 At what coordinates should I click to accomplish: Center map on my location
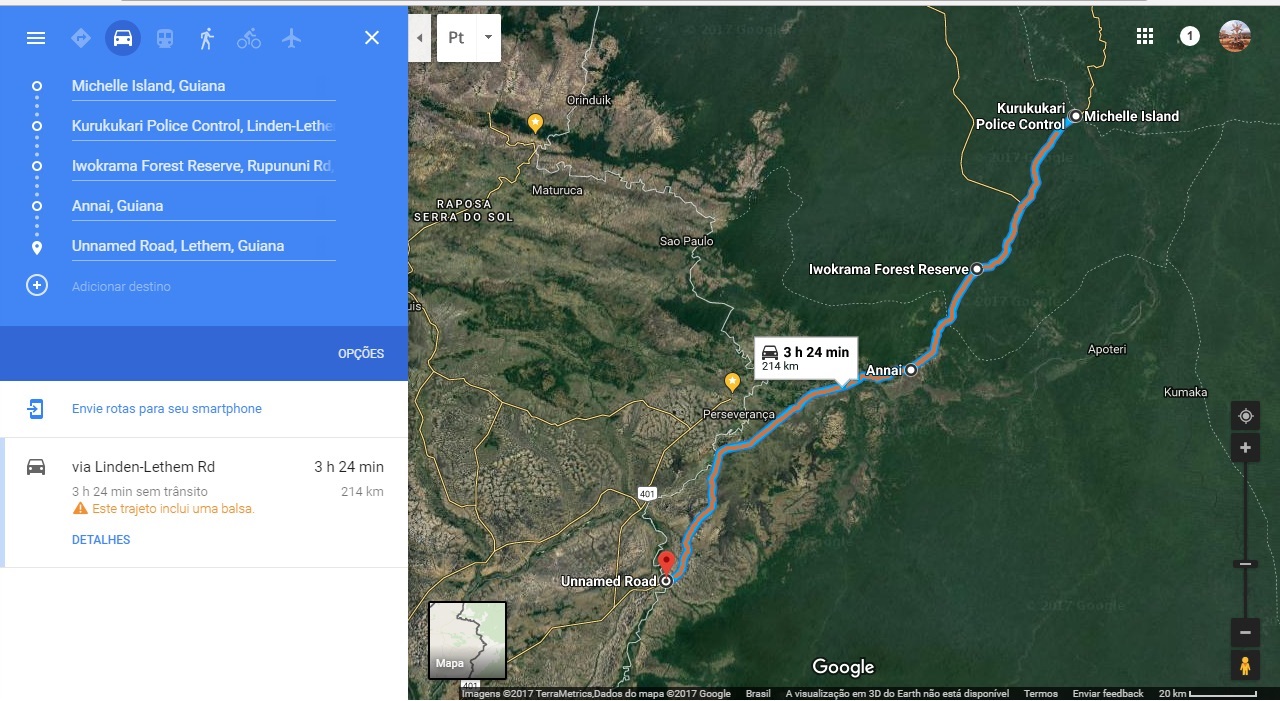(x=1245, y=416)
